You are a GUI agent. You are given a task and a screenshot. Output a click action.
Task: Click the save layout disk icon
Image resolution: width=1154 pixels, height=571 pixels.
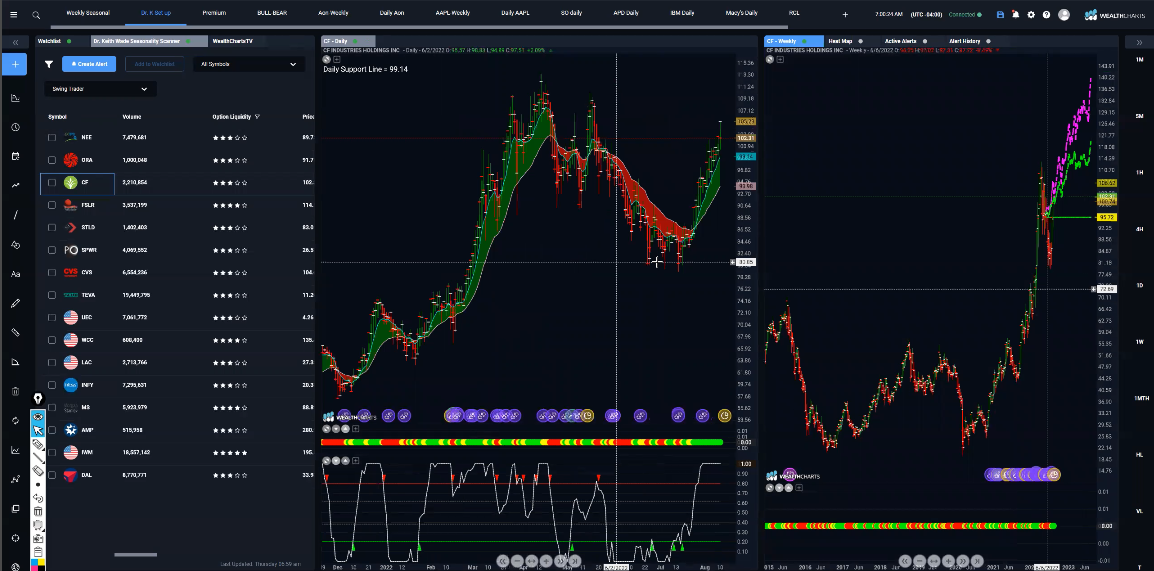click(999, 14)
